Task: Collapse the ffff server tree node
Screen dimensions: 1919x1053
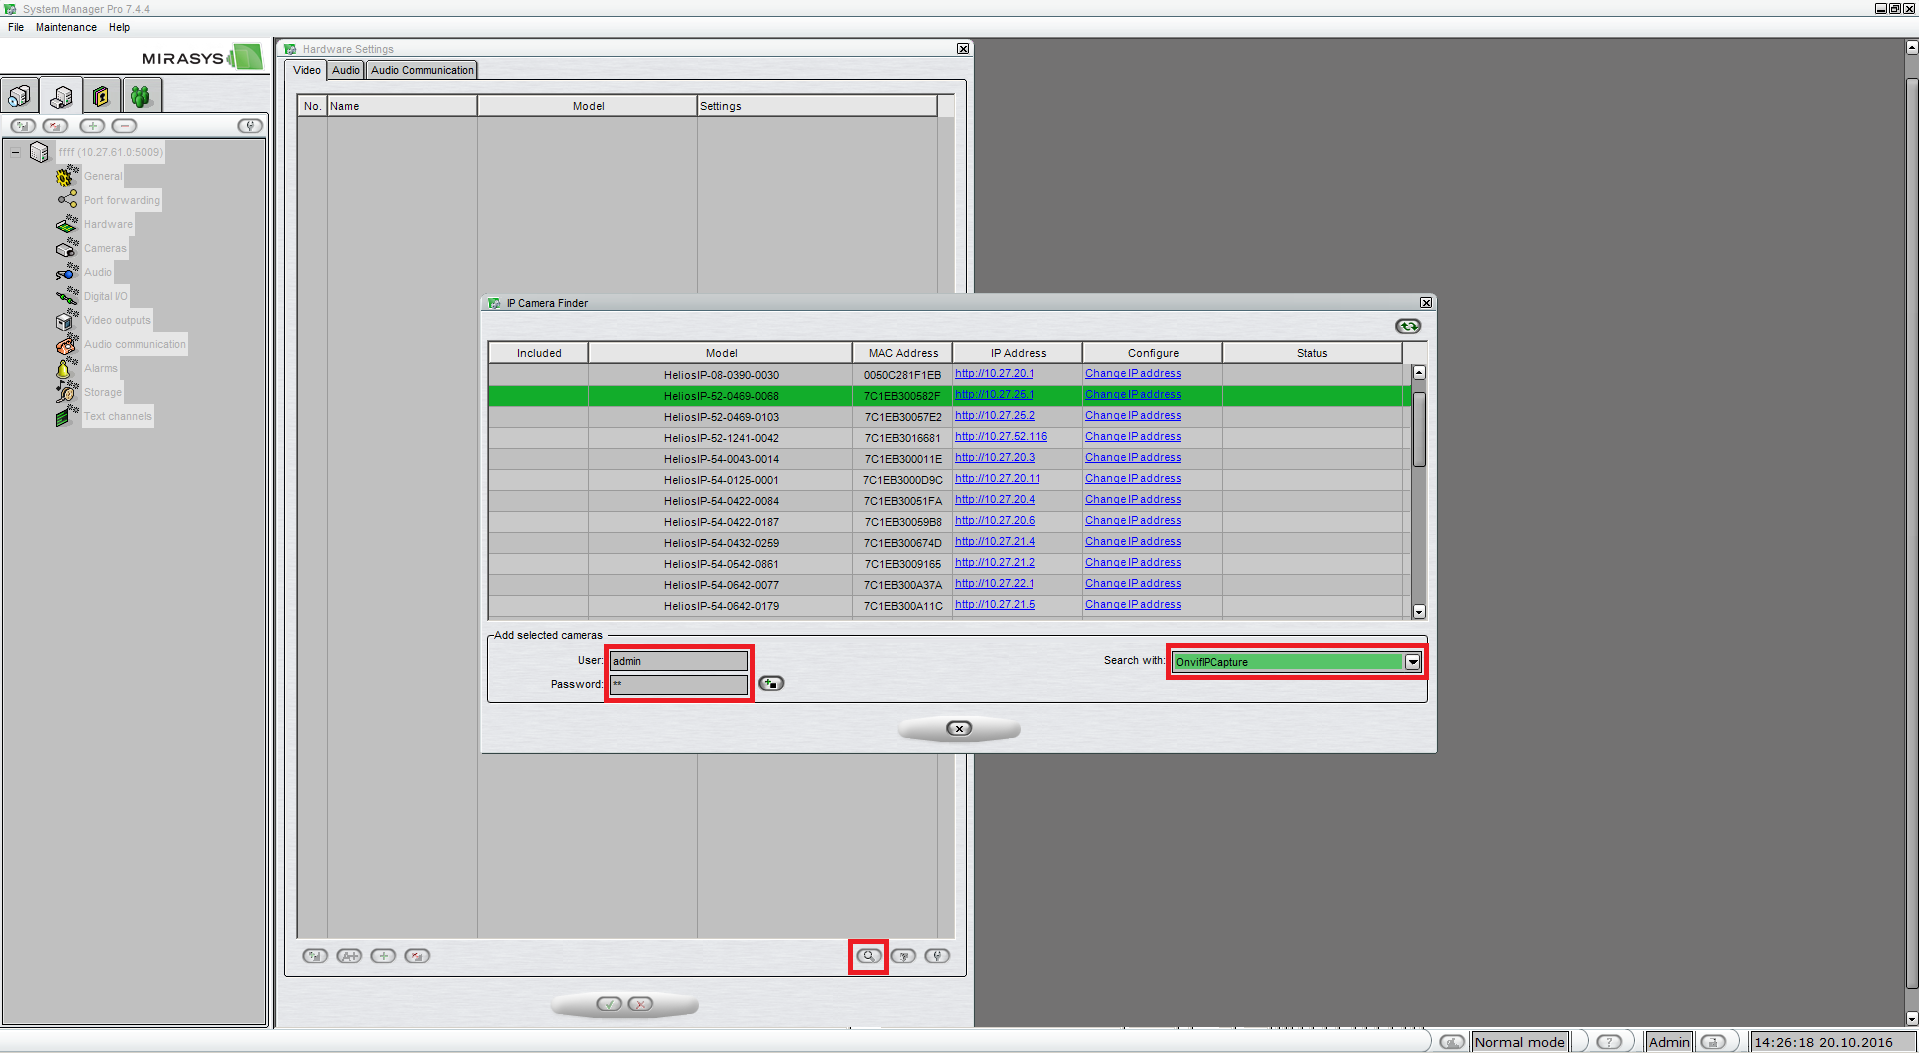Action: point(15,152)
